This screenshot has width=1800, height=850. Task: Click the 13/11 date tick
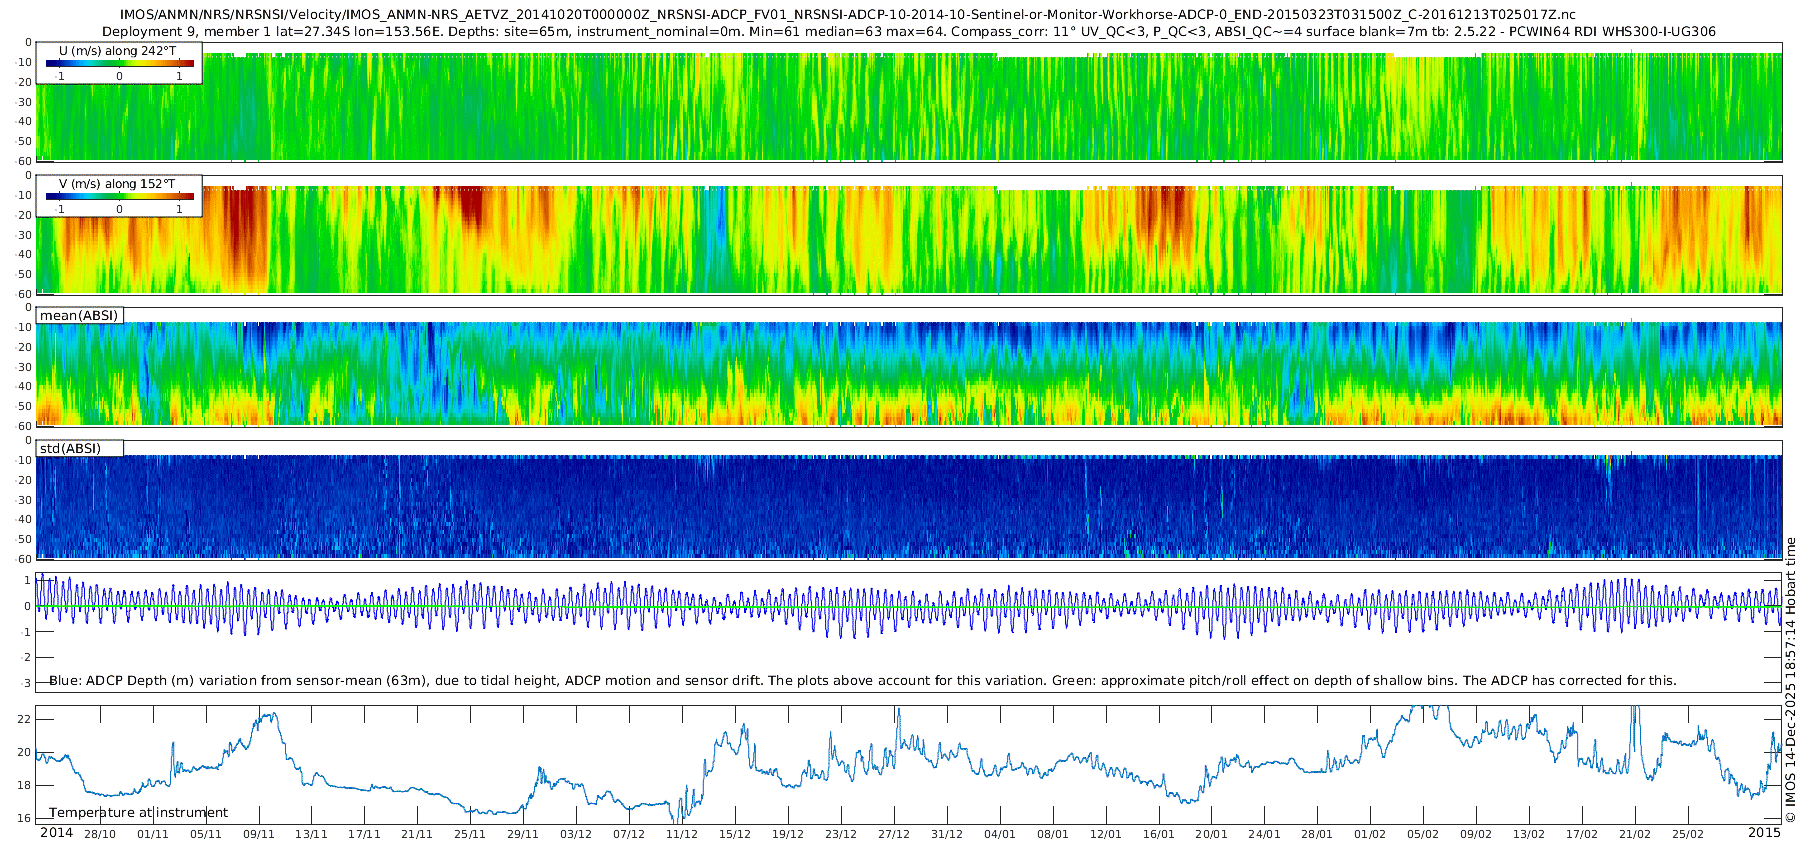pyautogui.click(x=312, y=834)
